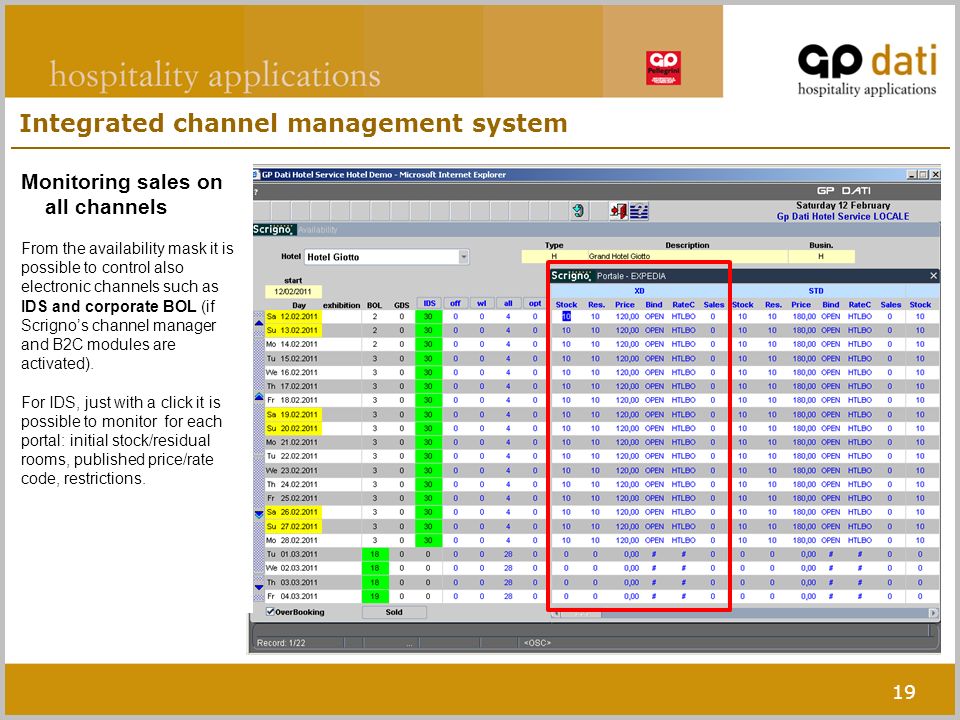Click the red GP Pellegrini logo
The image size is (960, 720).
[663, 67]
